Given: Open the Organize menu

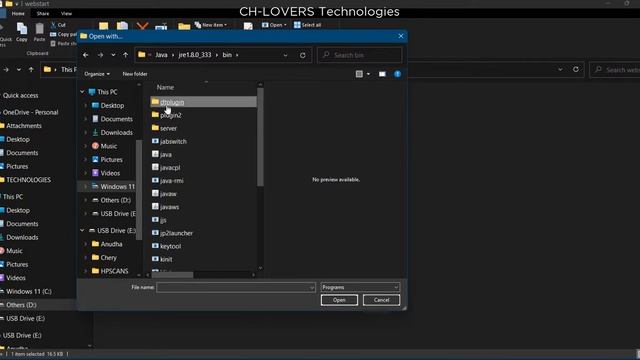Looking at the screenshot, I should click(x=97, y=74).
